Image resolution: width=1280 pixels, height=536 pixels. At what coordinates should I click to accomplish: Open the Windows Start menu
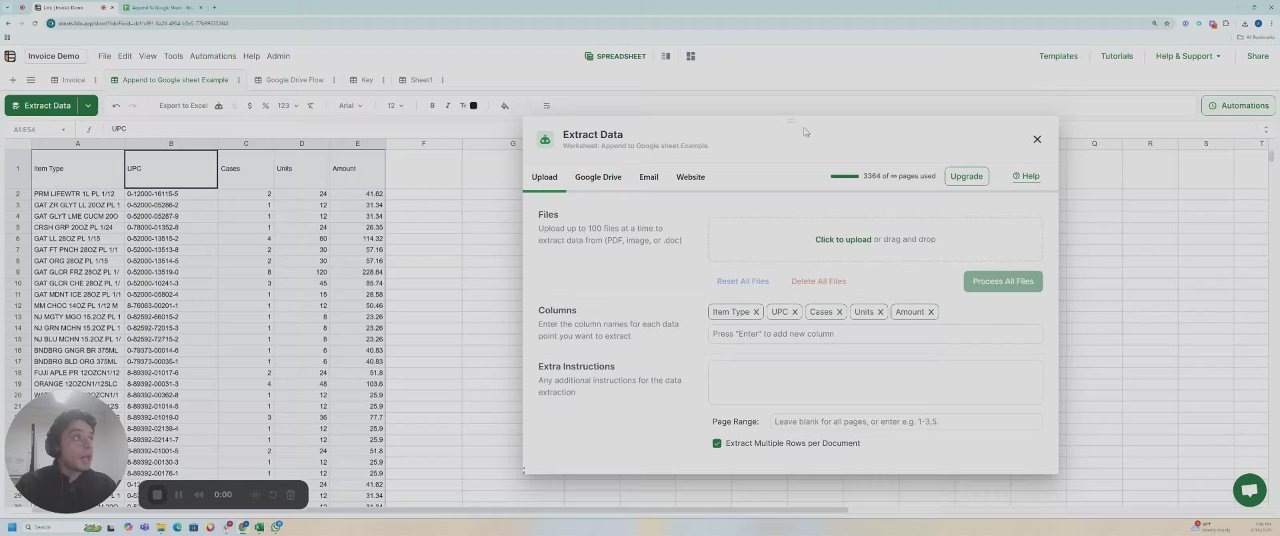(x=12, y=527)
